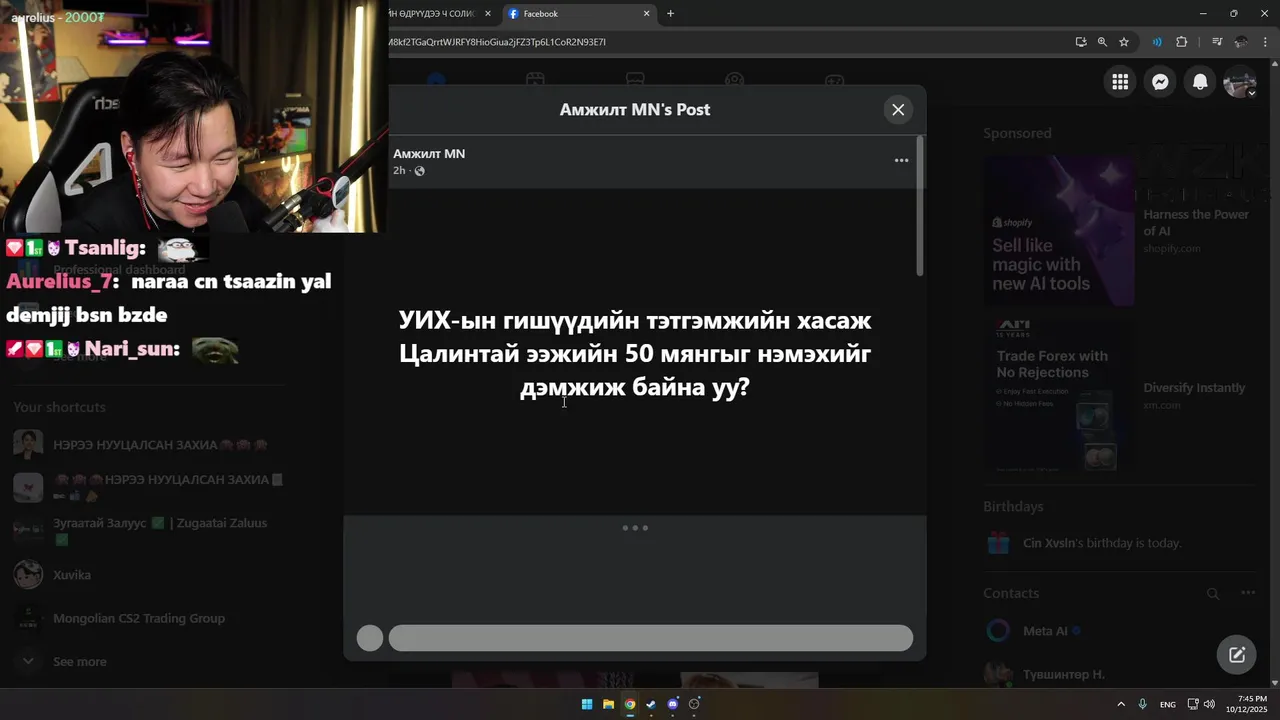Image resolution: width=1280 pixels, height=720 pixels.
Task: Click the Sponsored heading text
Action: (1017, 134)
